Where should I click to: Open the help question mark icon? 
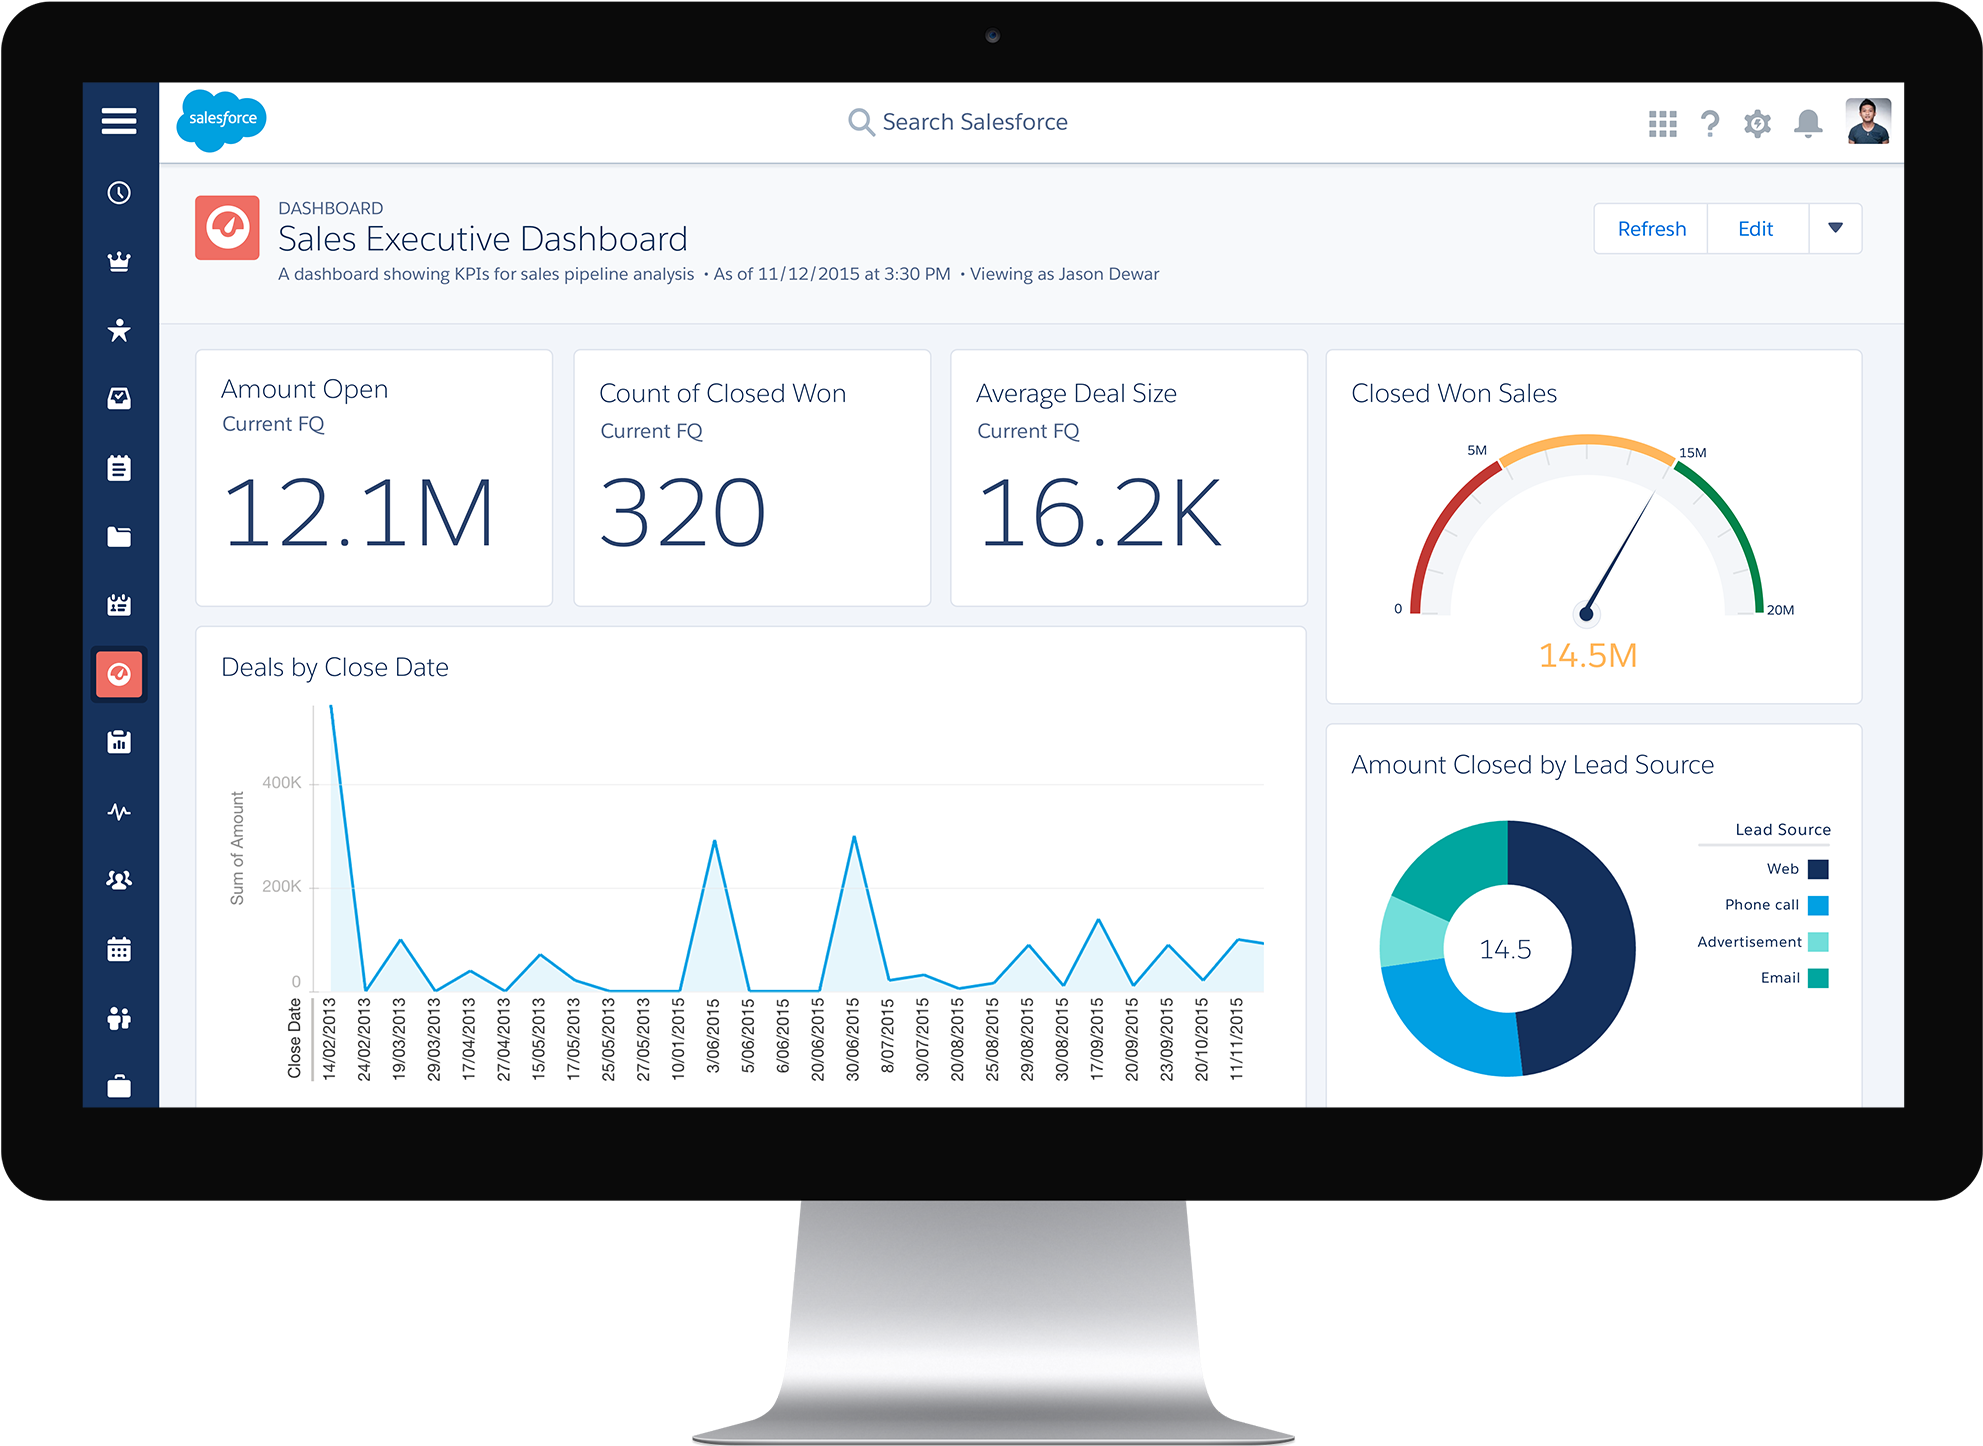1710,122
